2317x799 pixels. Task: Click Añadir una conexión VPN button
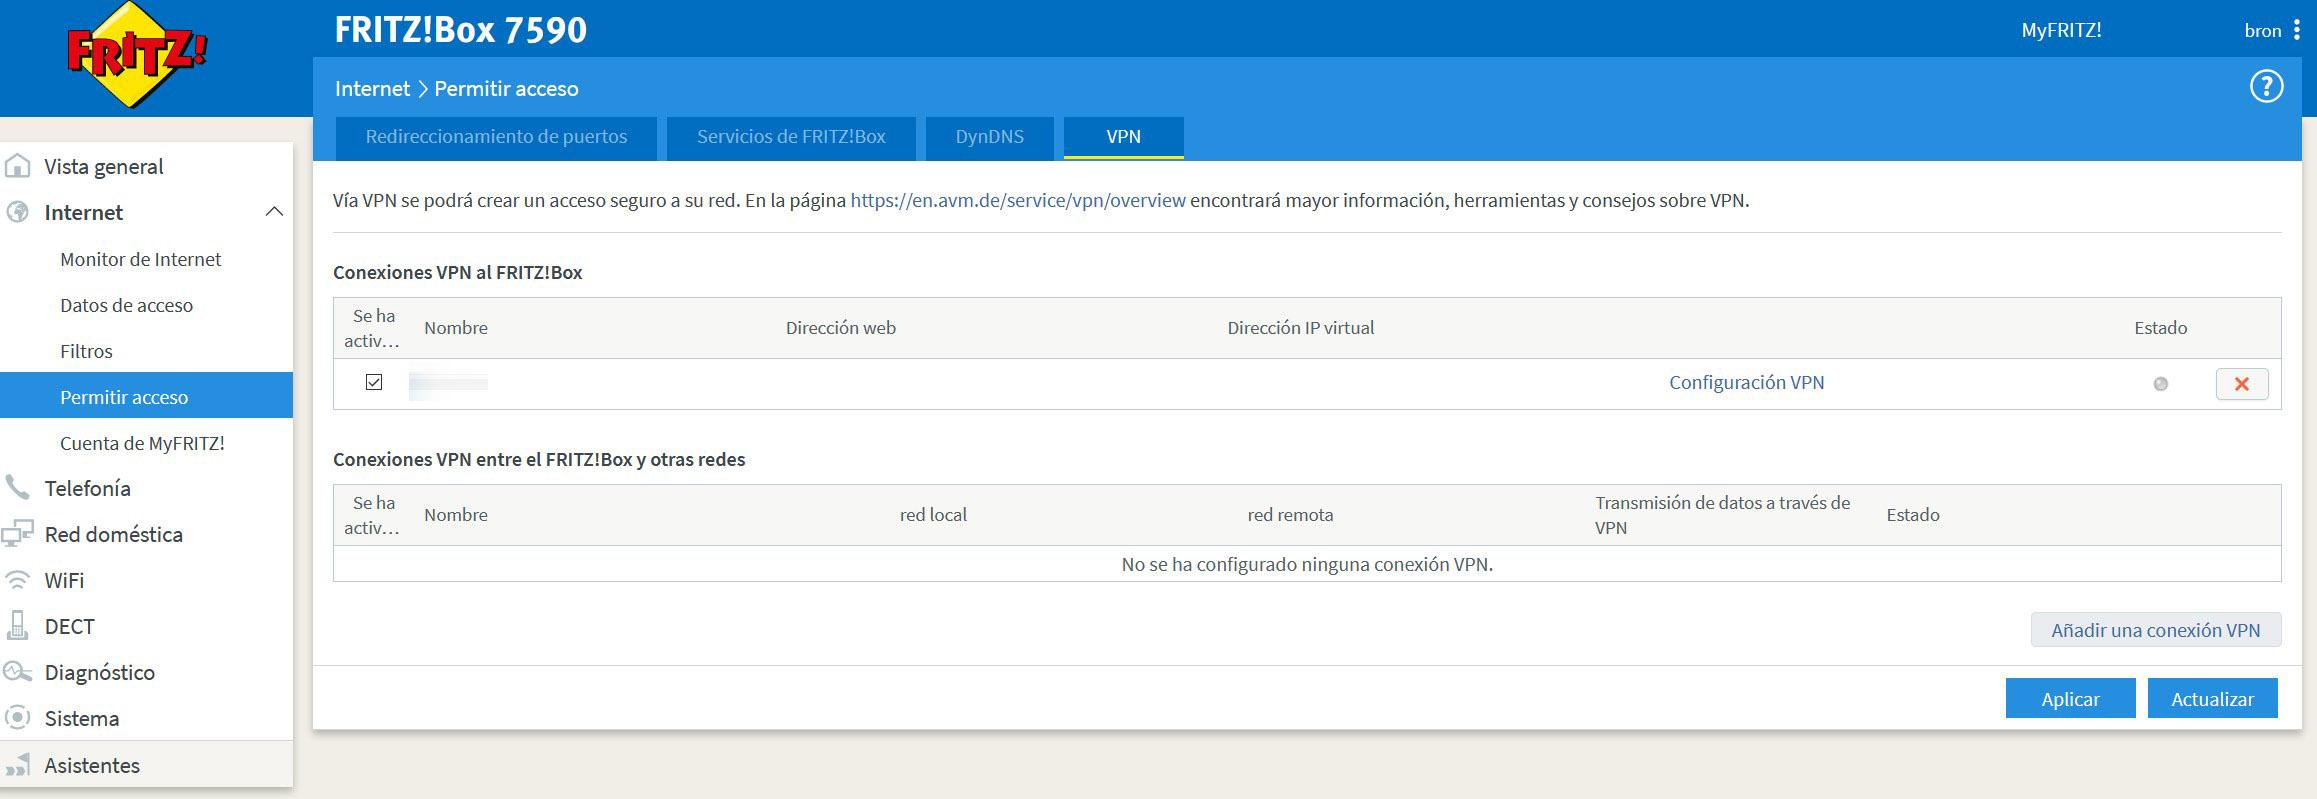click(x=2155, y=630)
